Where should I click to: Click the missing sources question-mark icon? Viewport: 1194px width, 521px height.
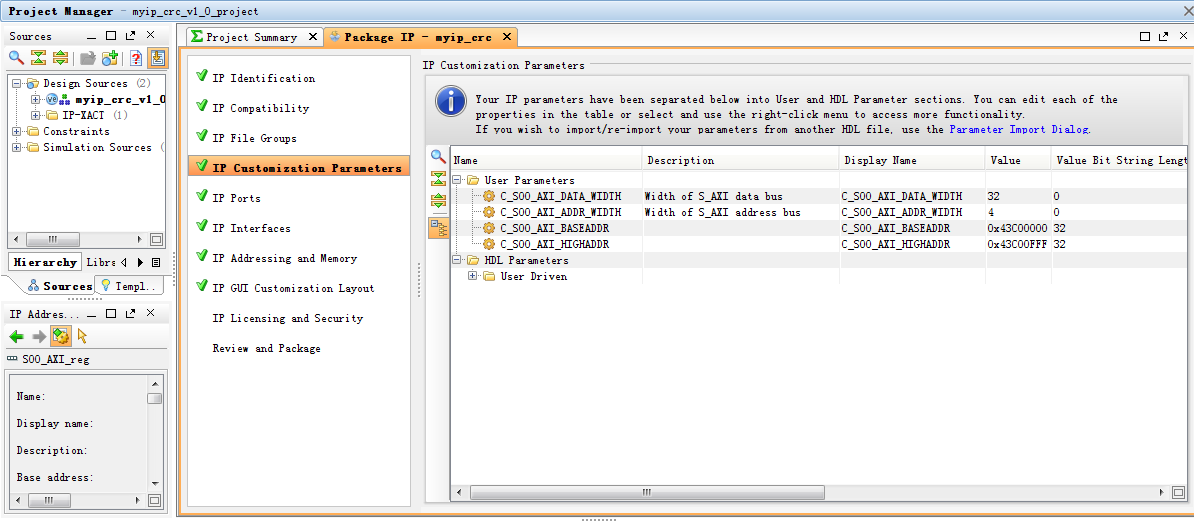(136, 58)
